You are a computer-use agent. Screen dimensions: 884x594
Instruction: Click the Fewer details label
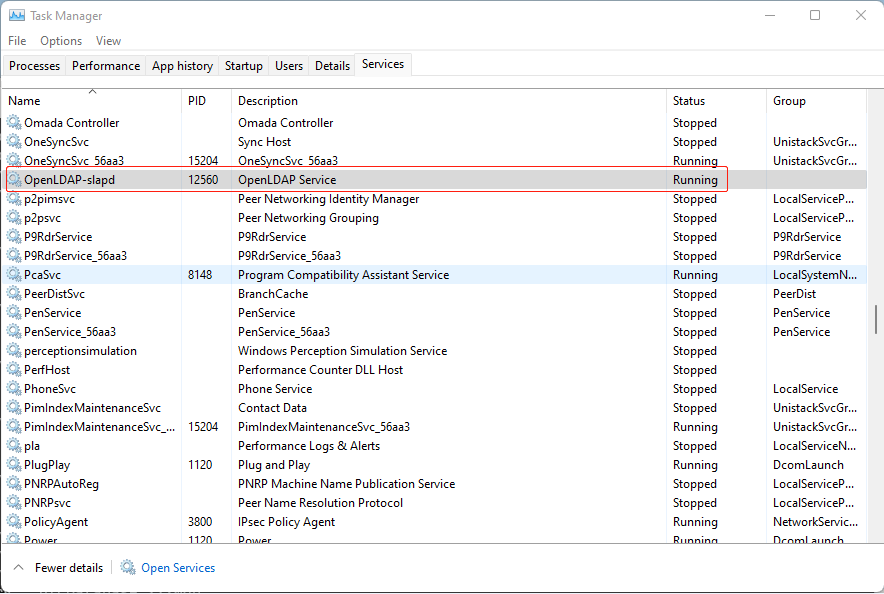[69, 568]
